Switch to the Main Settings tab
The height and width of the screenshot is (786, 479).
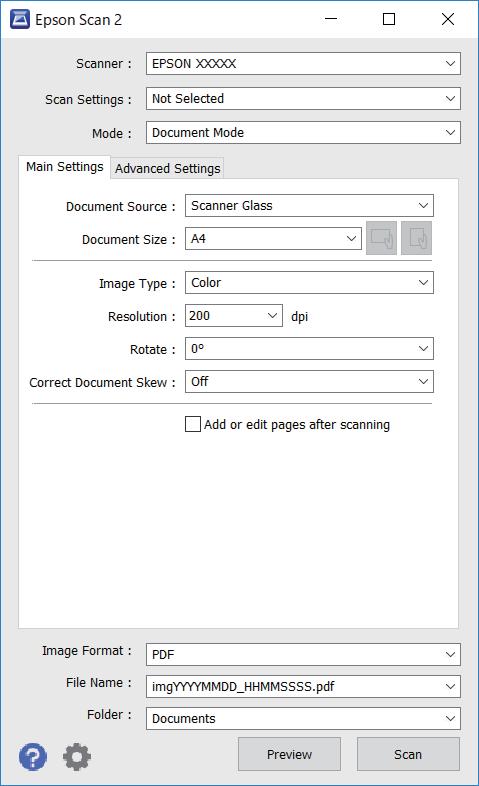tap(65, 167)
